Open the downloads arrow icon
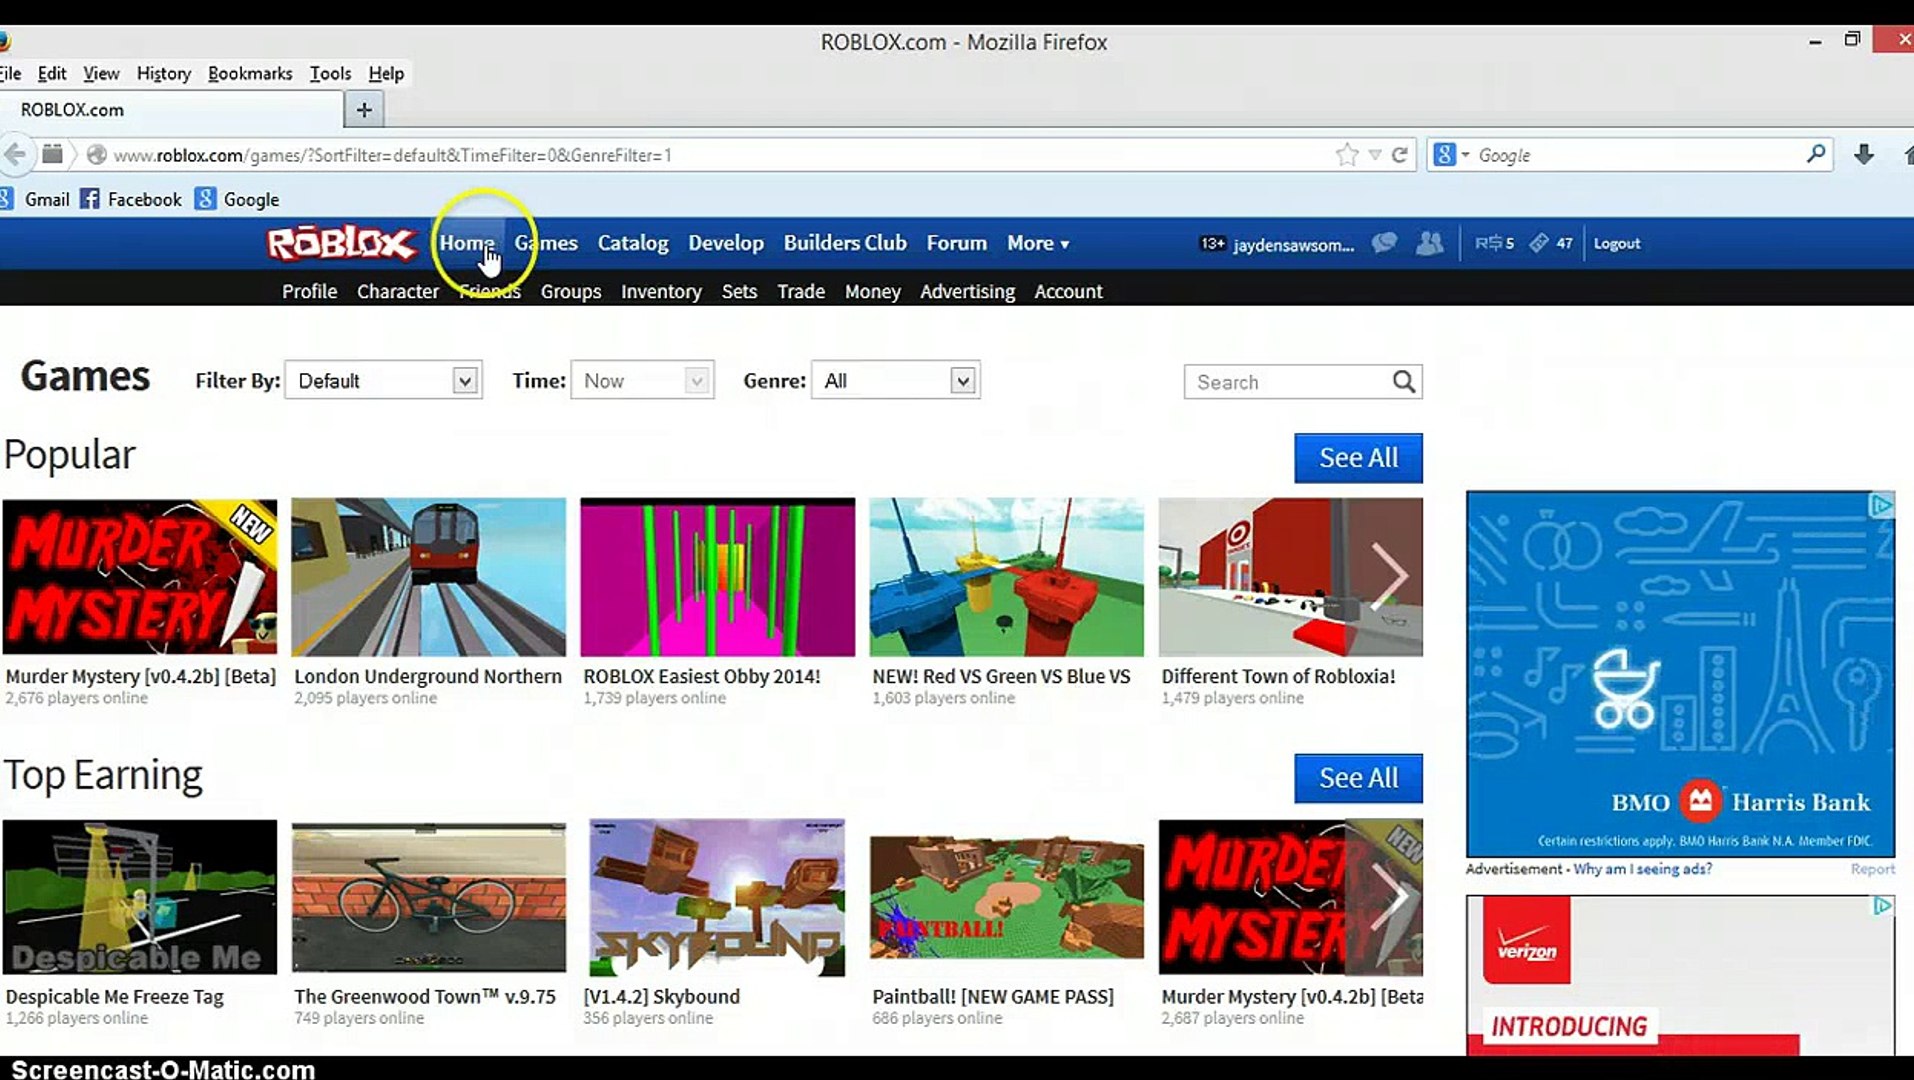The image size is (1914, 1080). 1864,154
